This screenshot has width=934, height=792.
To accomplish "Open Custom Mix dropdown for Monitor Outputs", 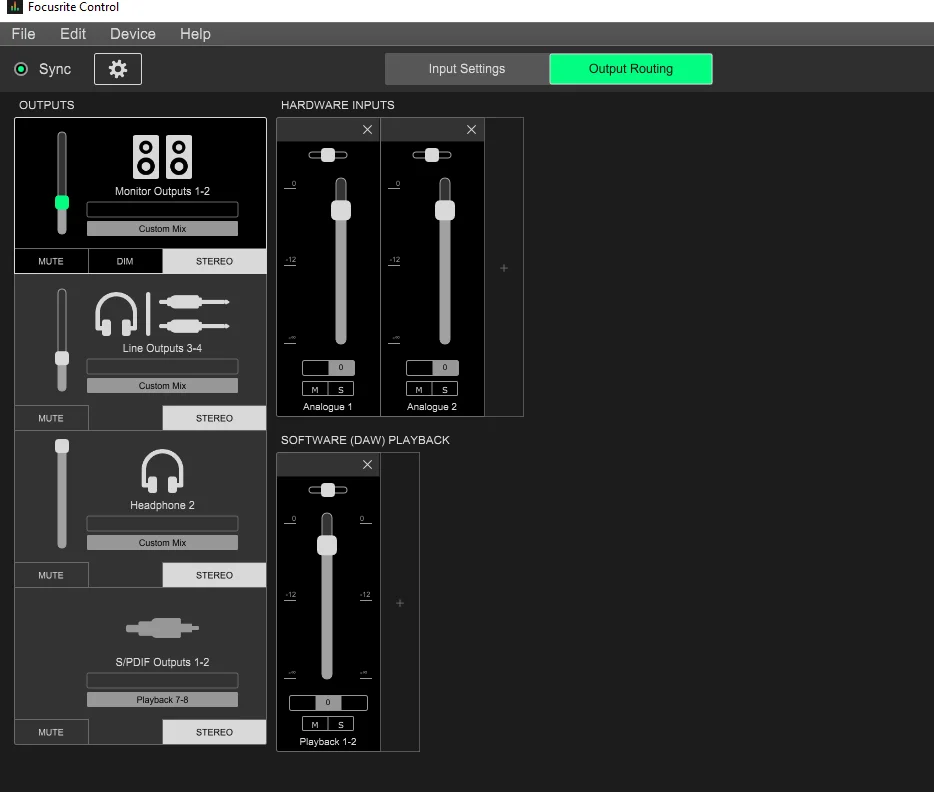I will point(162,229).
